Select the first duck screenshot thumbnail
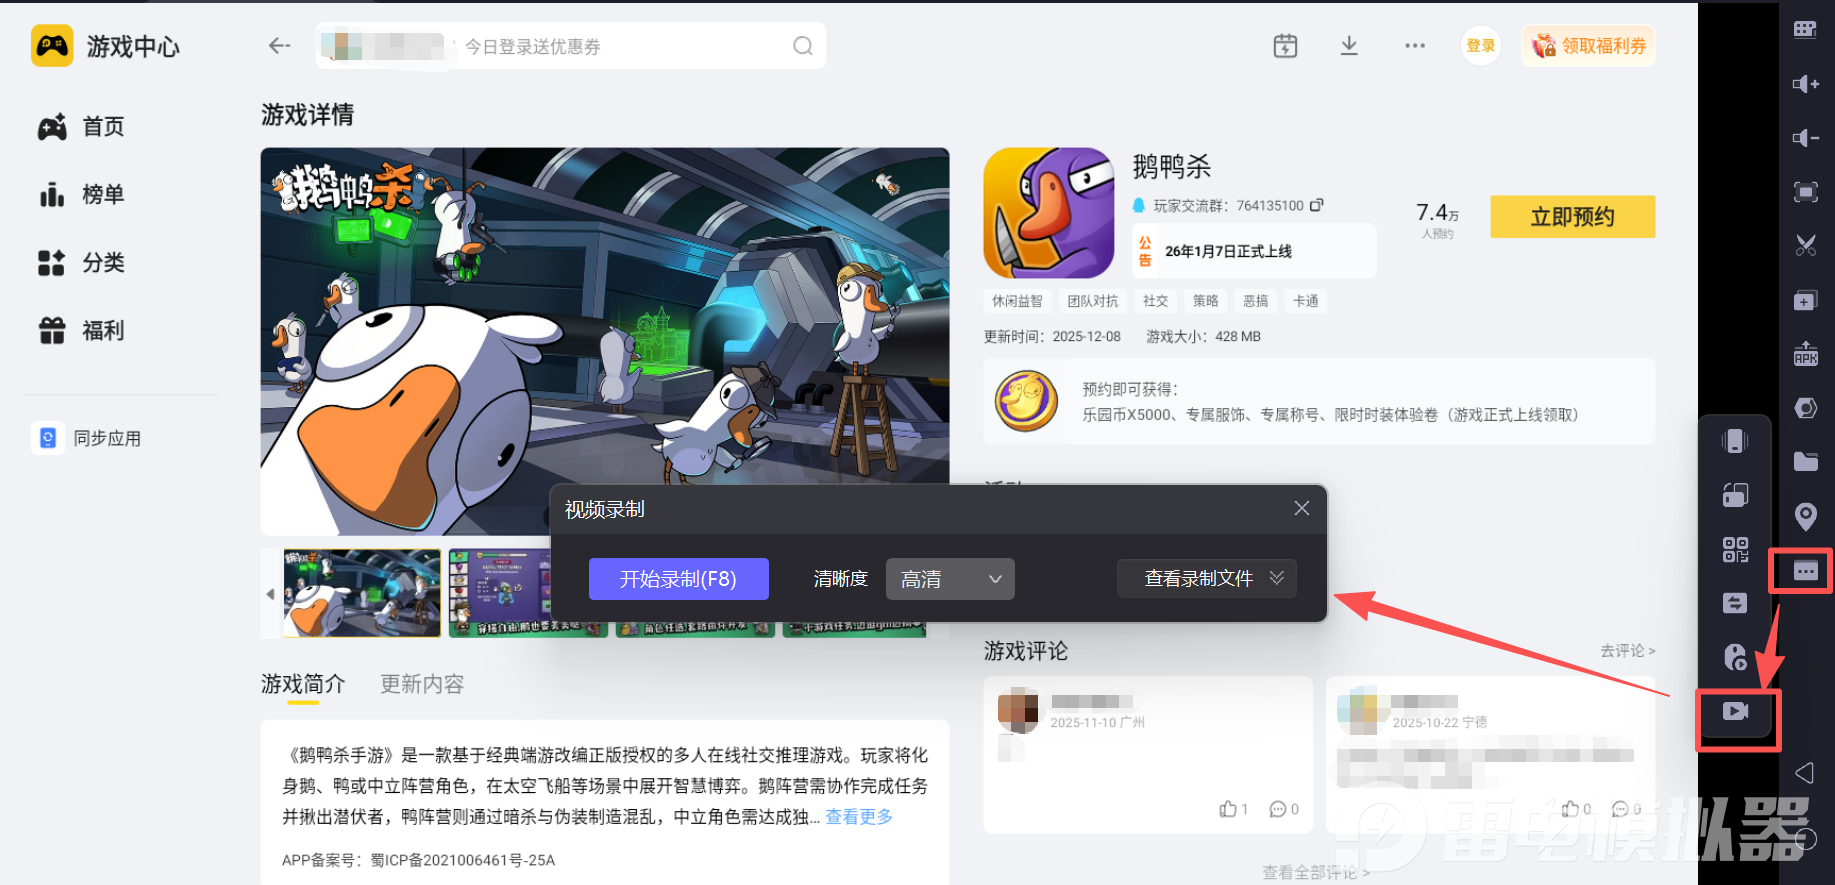The width and height of the screenshot is (1835, 885). 362,593
